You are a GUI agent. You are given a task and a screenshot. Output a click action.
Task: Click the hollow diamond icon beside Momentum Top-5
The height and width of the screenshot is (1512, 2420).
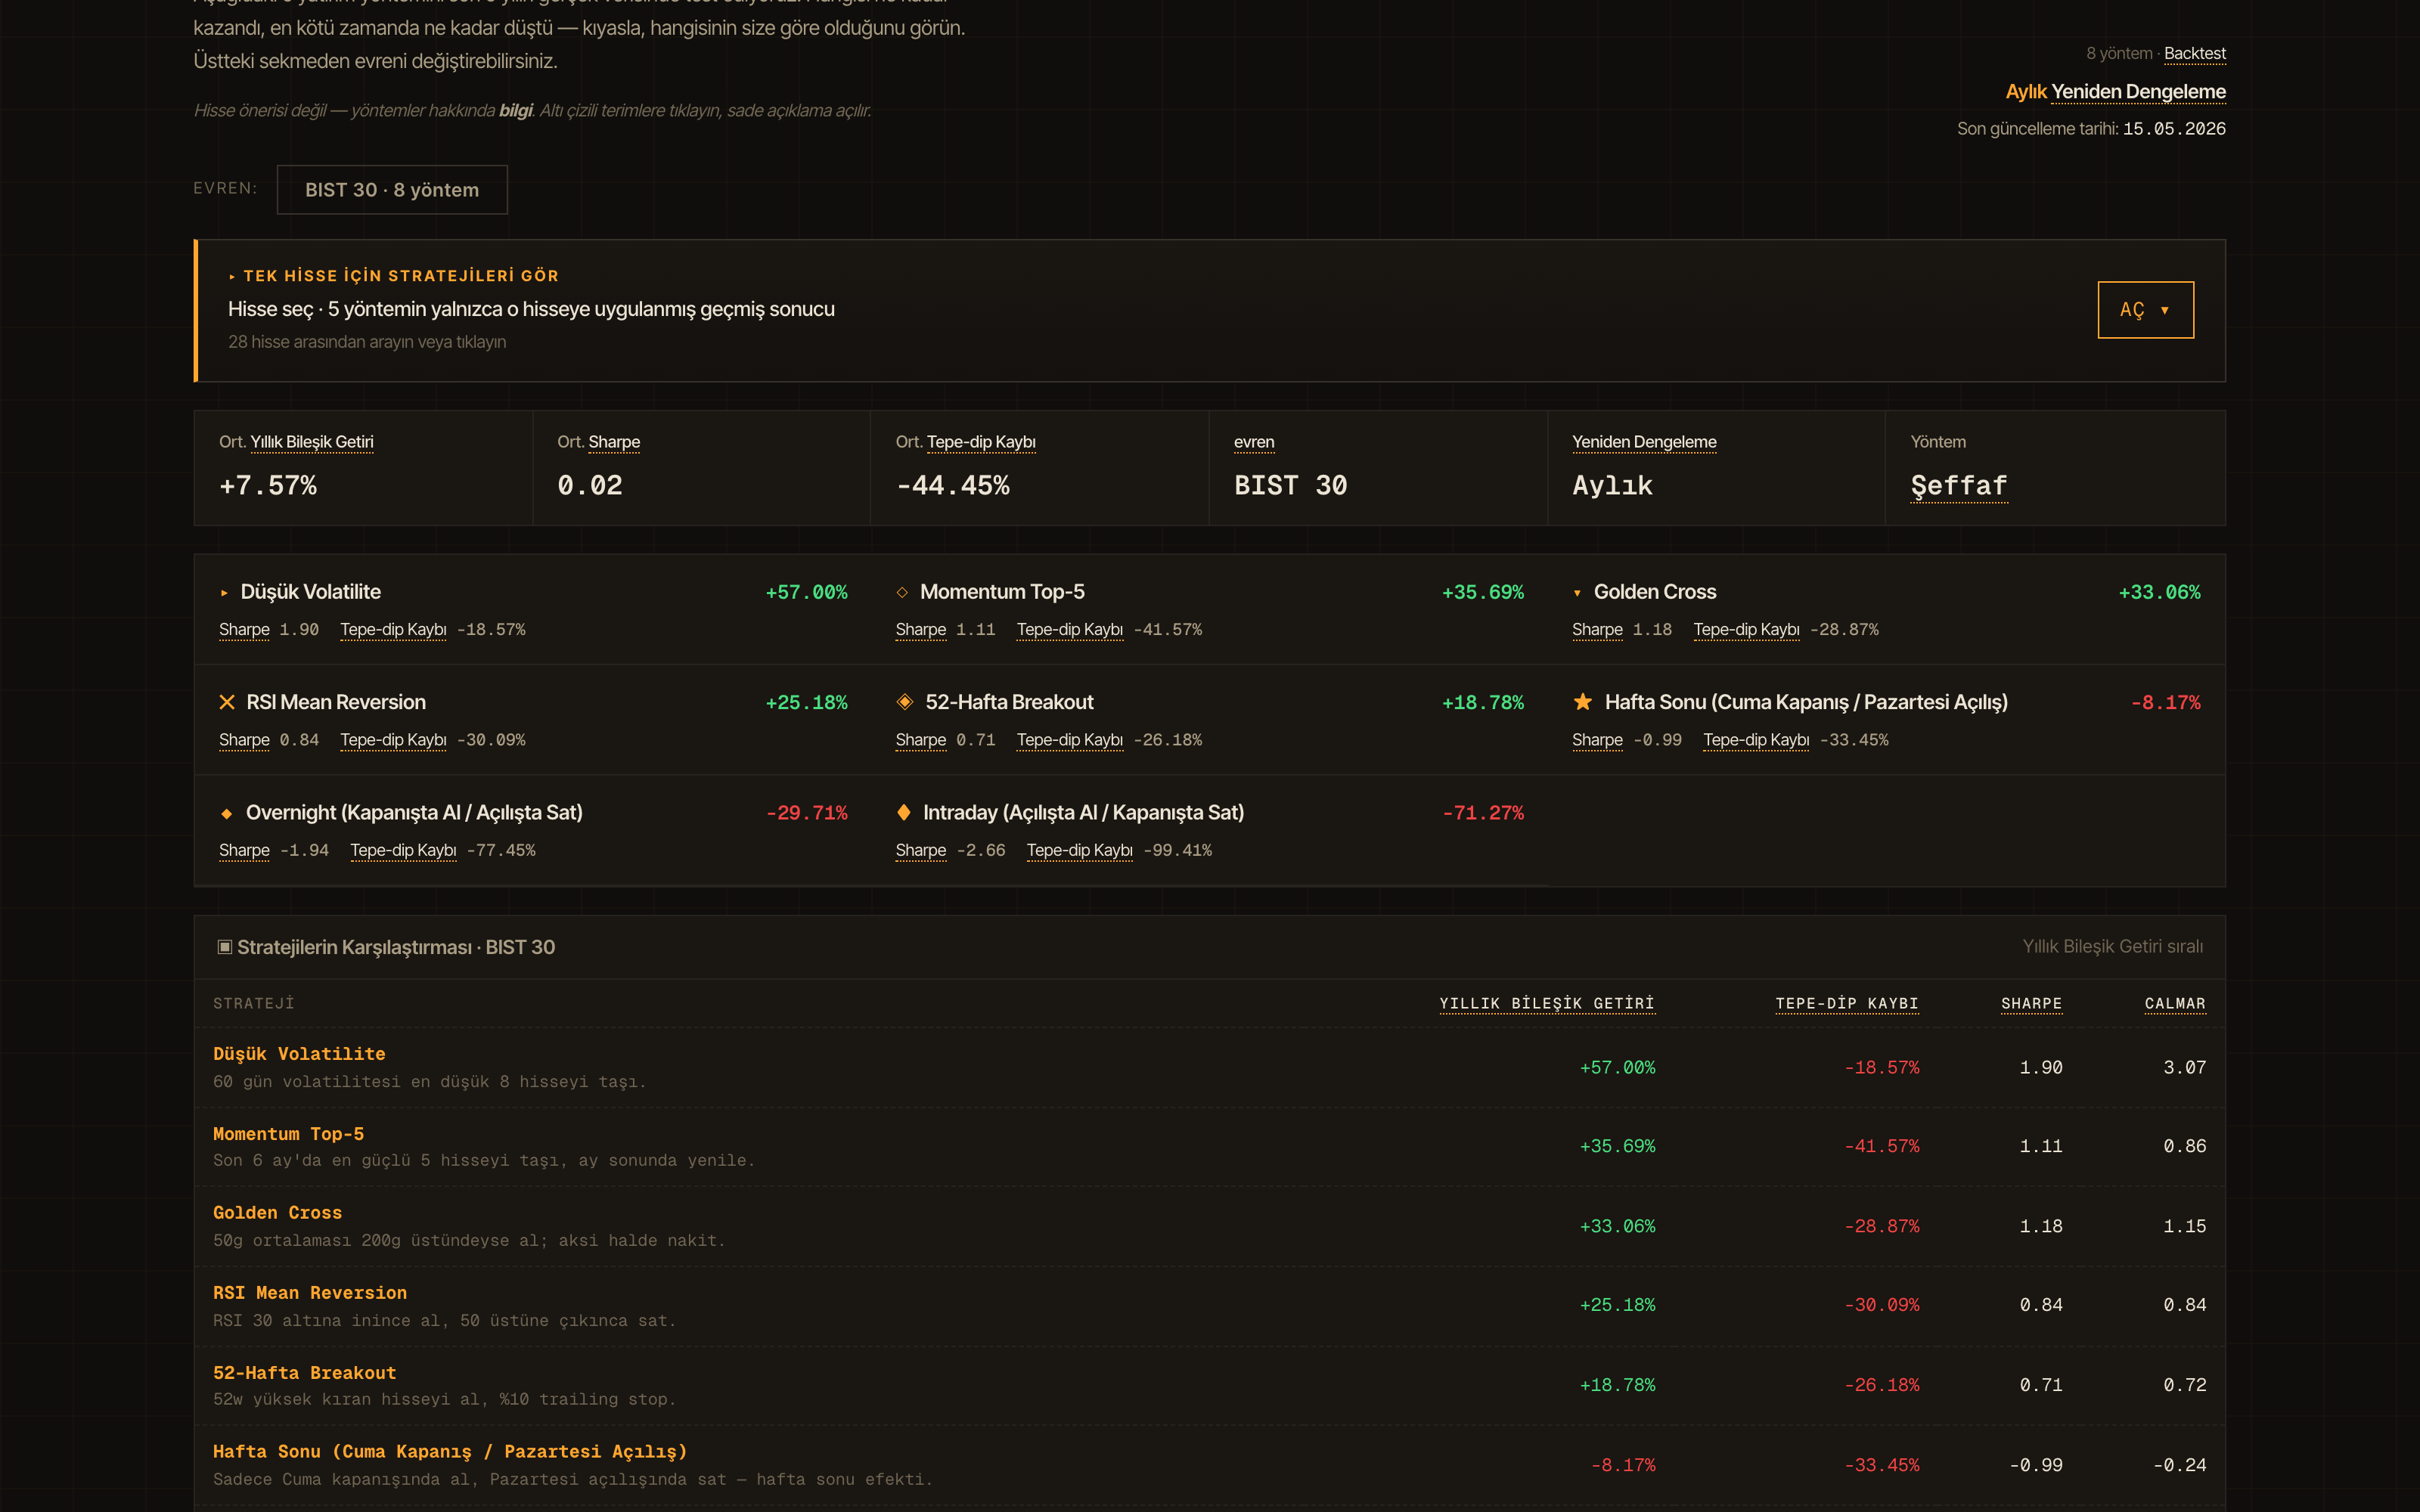(x=902, y=593)
